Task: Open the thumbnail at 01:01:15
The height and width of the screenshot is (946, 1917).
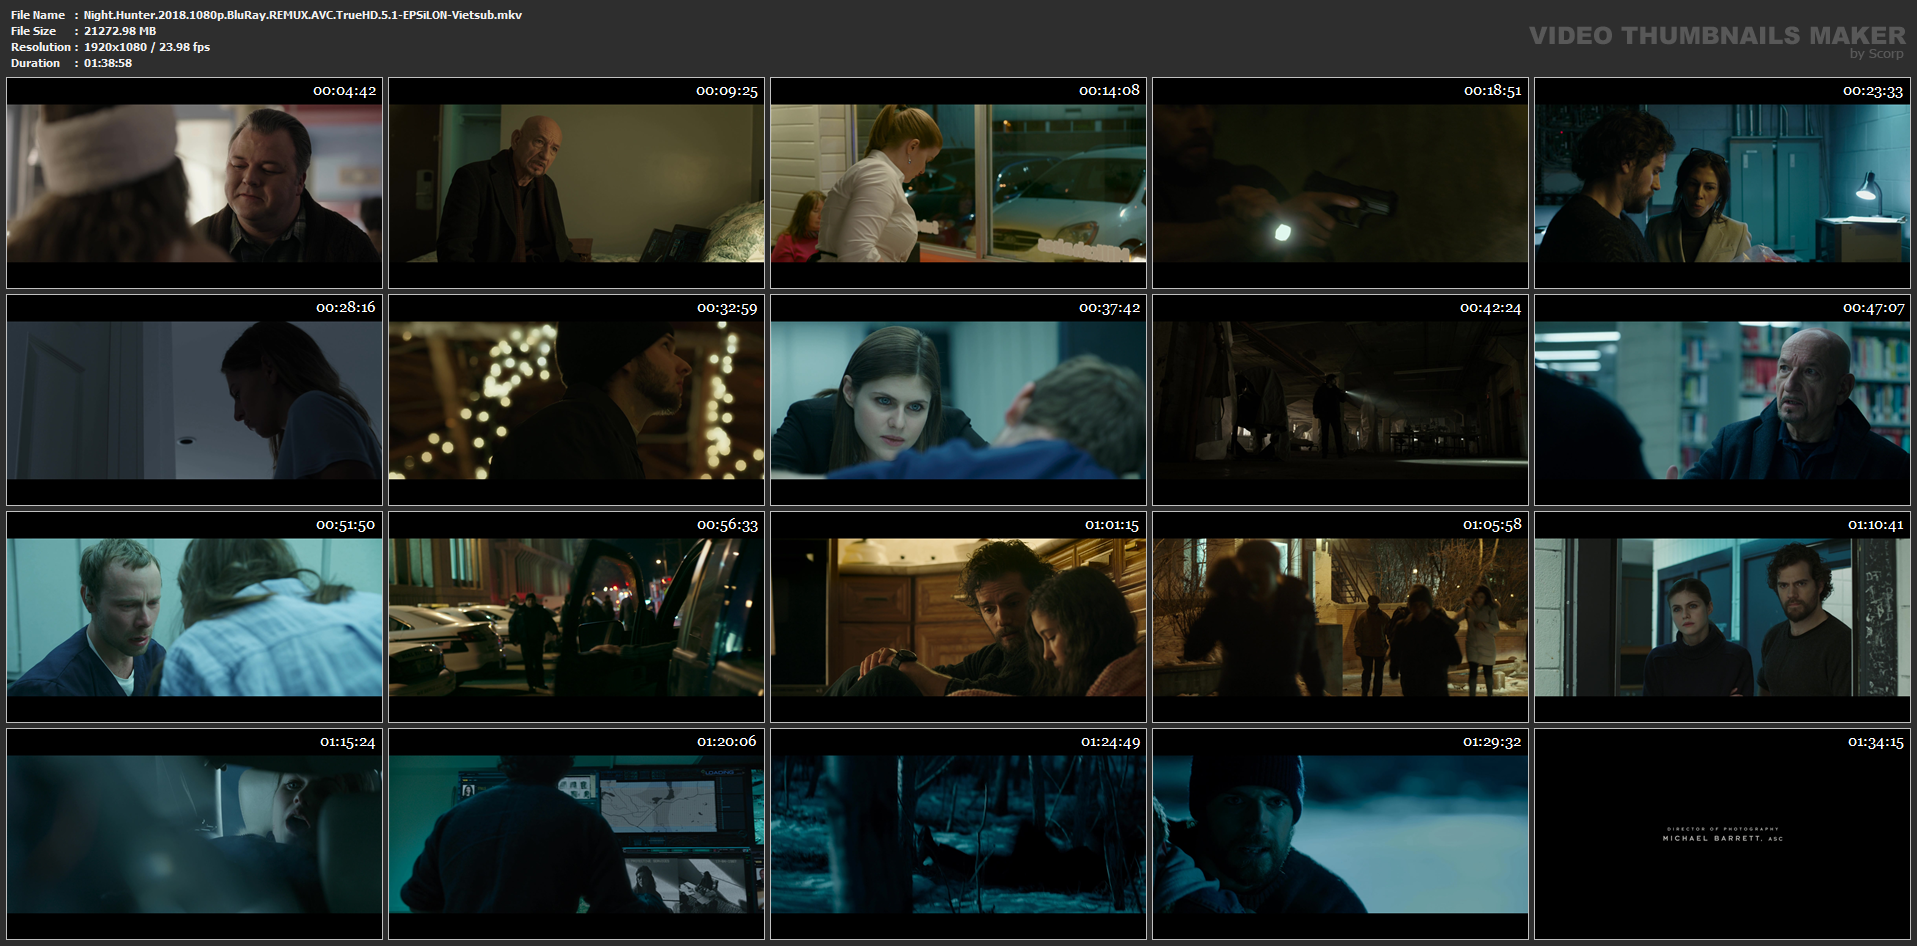Action: [958, 617]
